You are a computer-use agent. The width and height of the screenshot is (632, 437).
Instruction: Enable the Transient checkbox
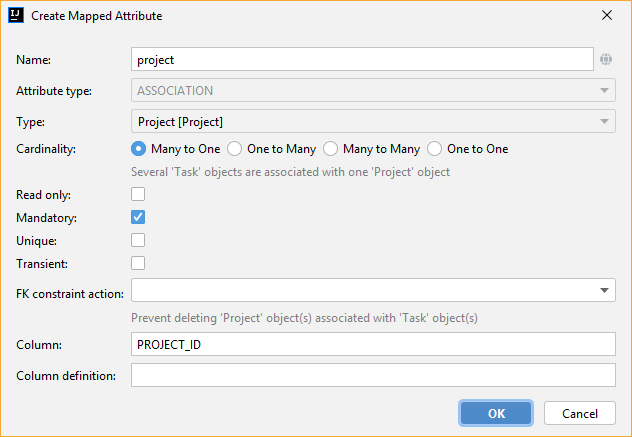138,263
